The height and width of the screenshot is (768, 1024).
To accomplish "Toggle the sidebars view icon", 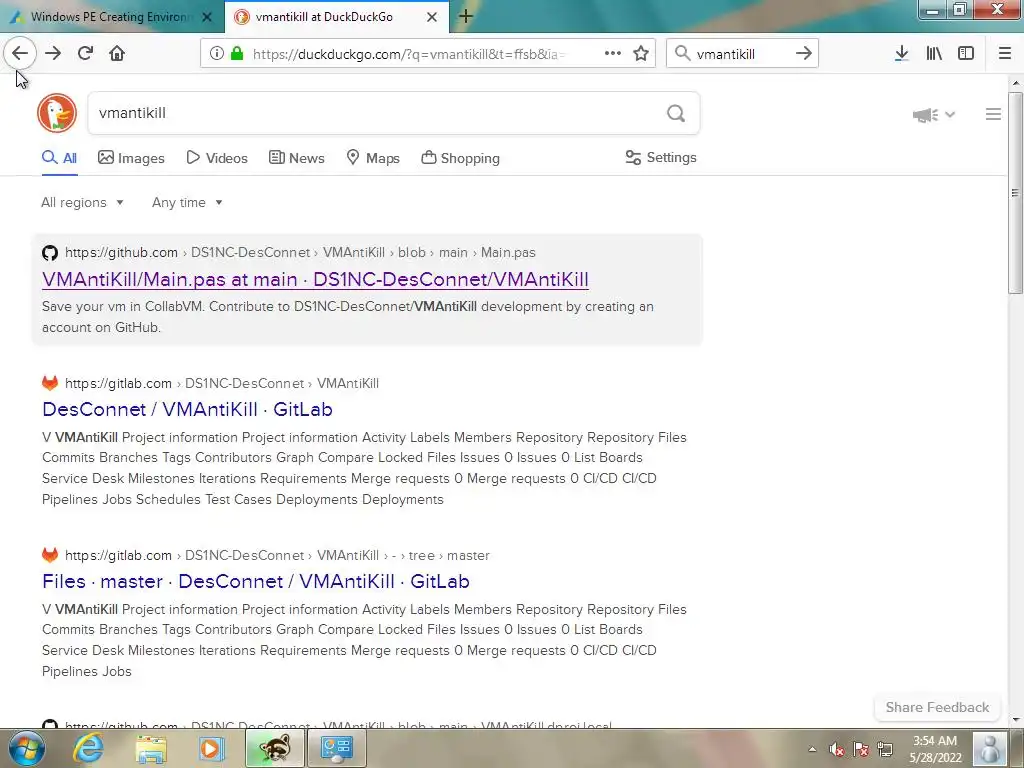I will (x=966, y=54).
